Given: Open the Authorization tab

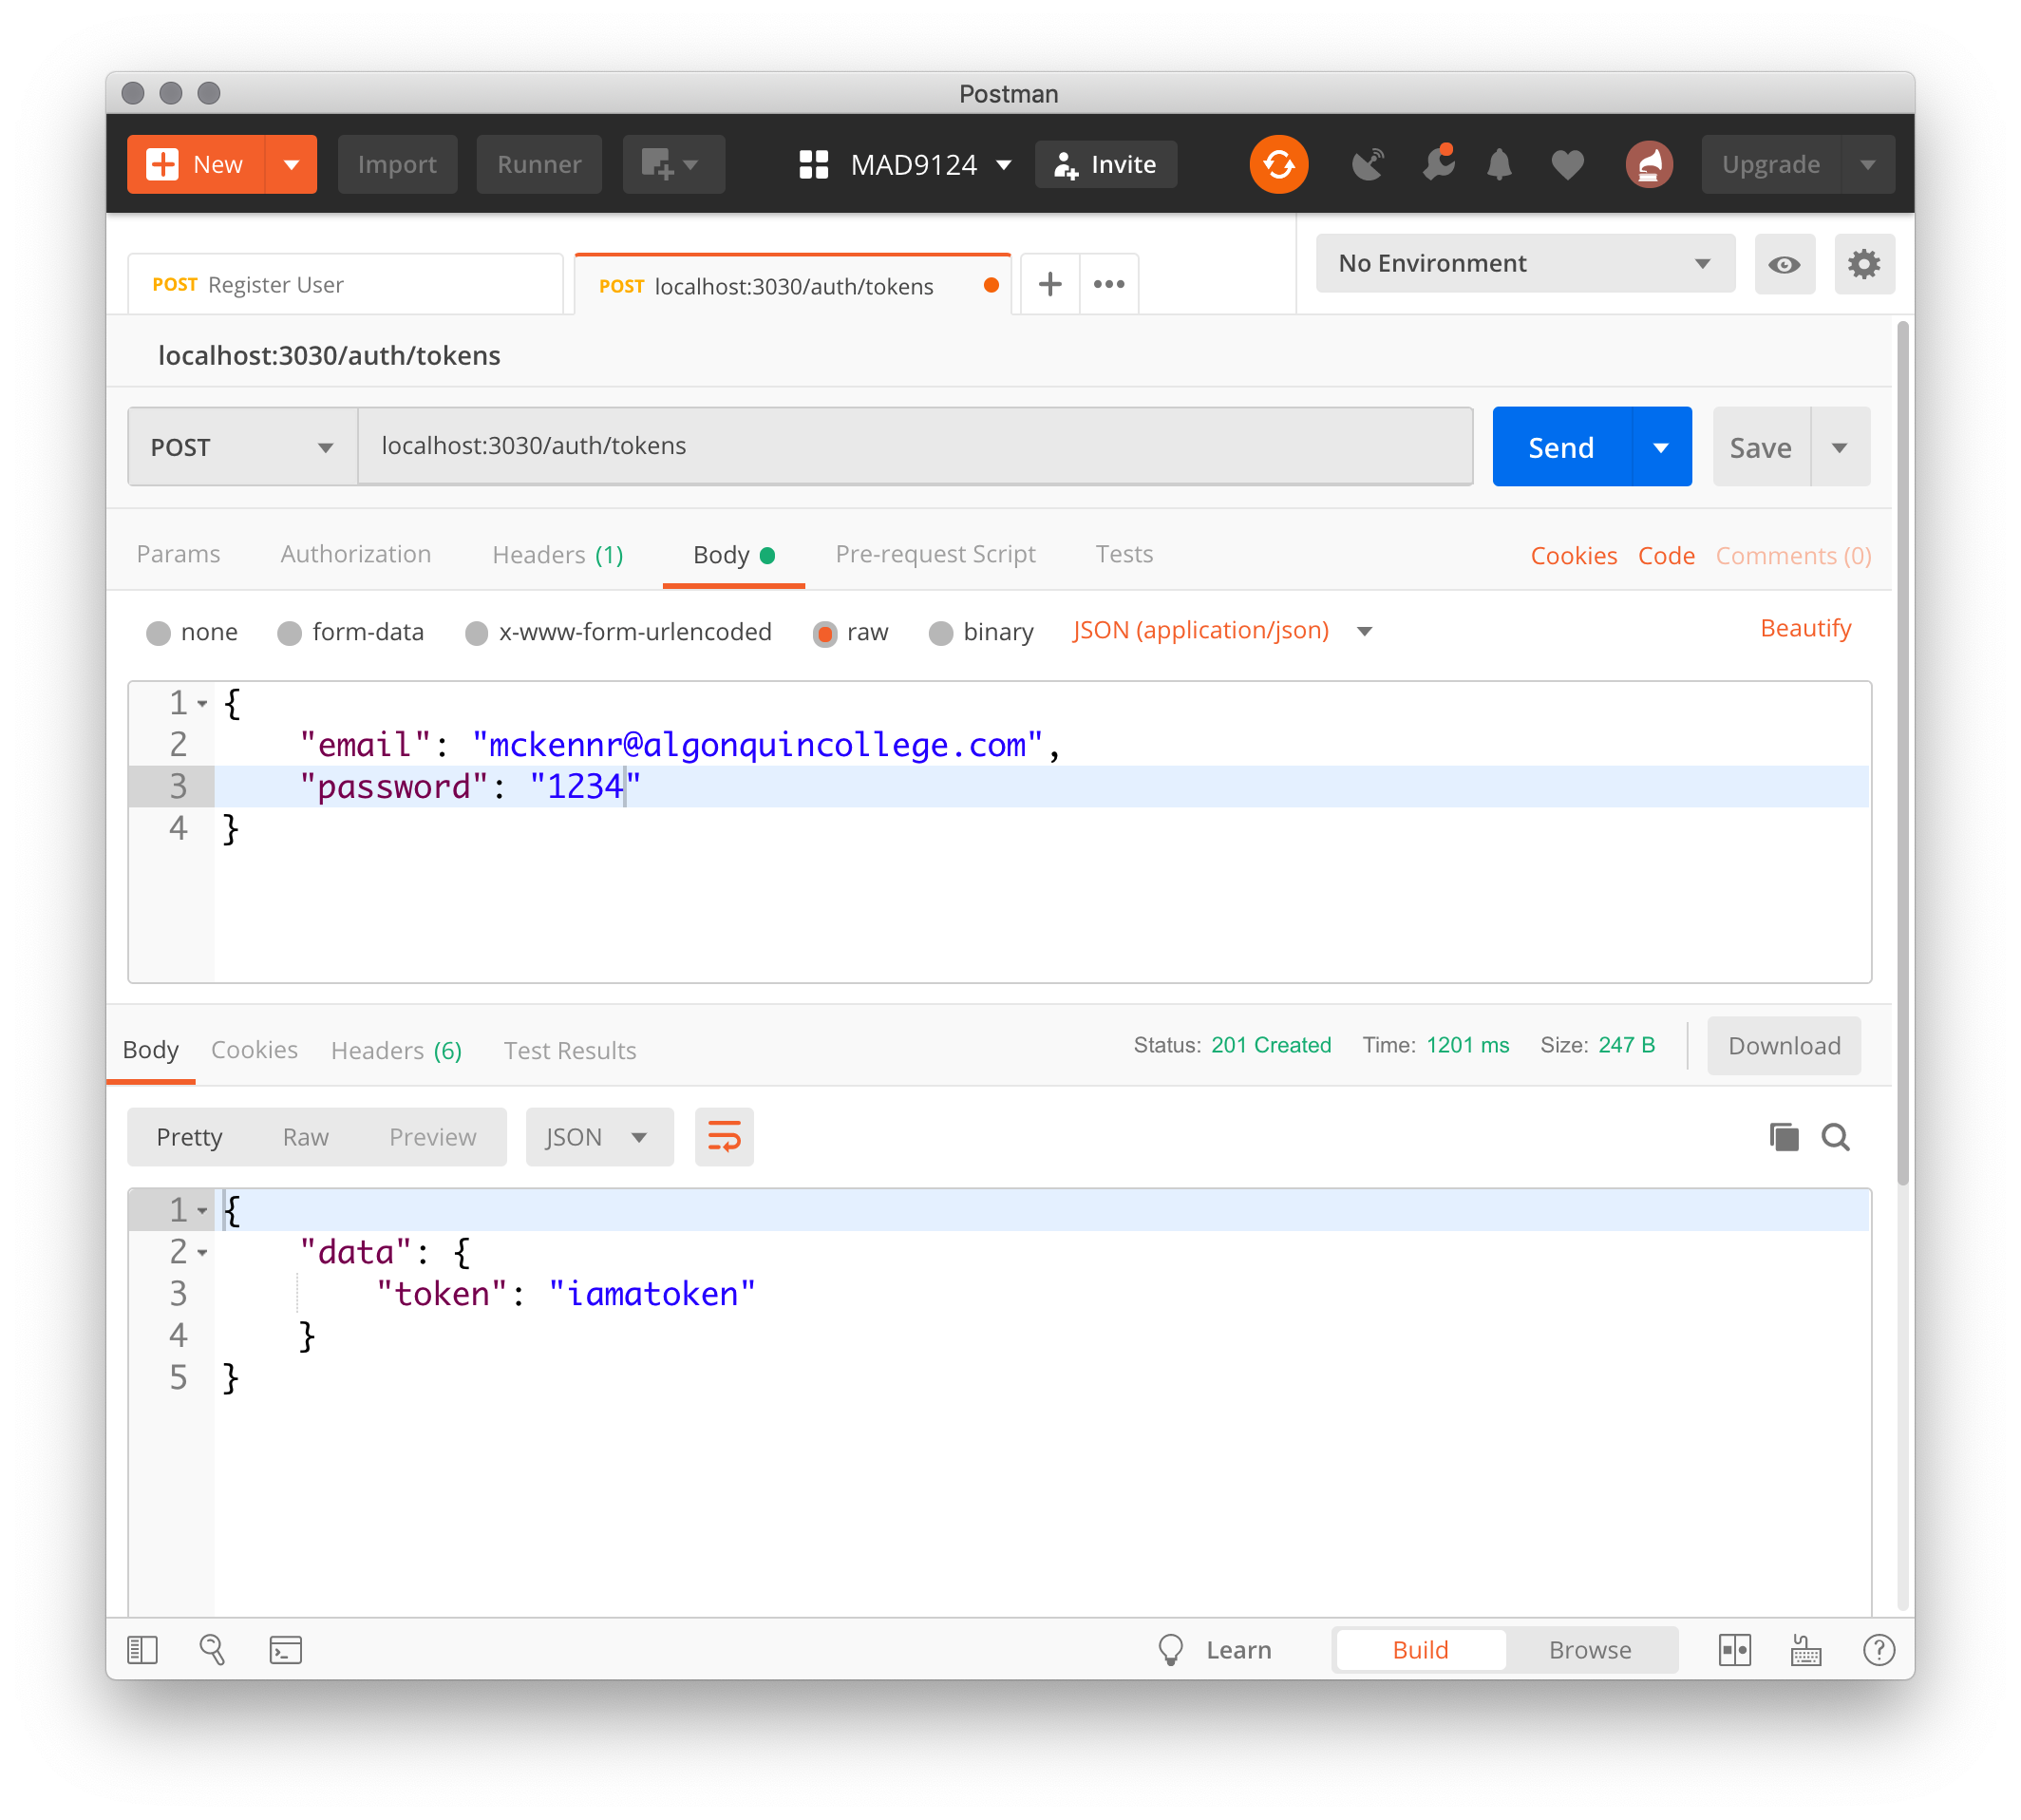Looking at the screenshot, I should [354, 554].
